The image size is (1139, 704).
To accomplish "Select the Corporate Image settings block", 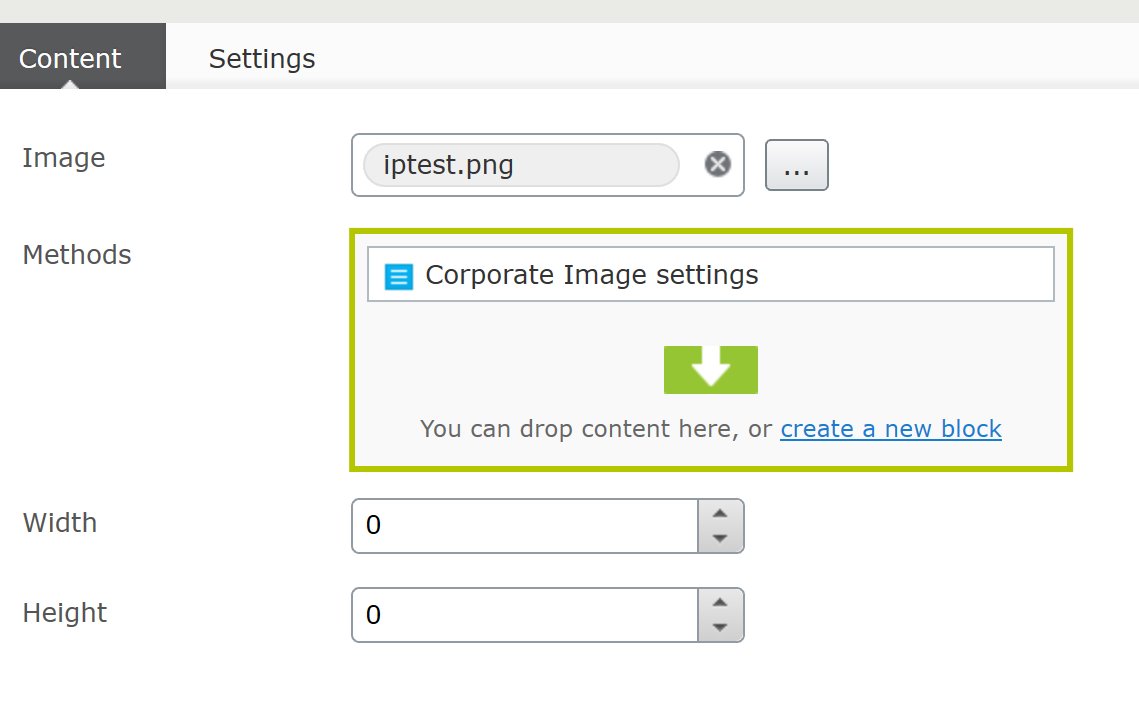I will point(592,275).
